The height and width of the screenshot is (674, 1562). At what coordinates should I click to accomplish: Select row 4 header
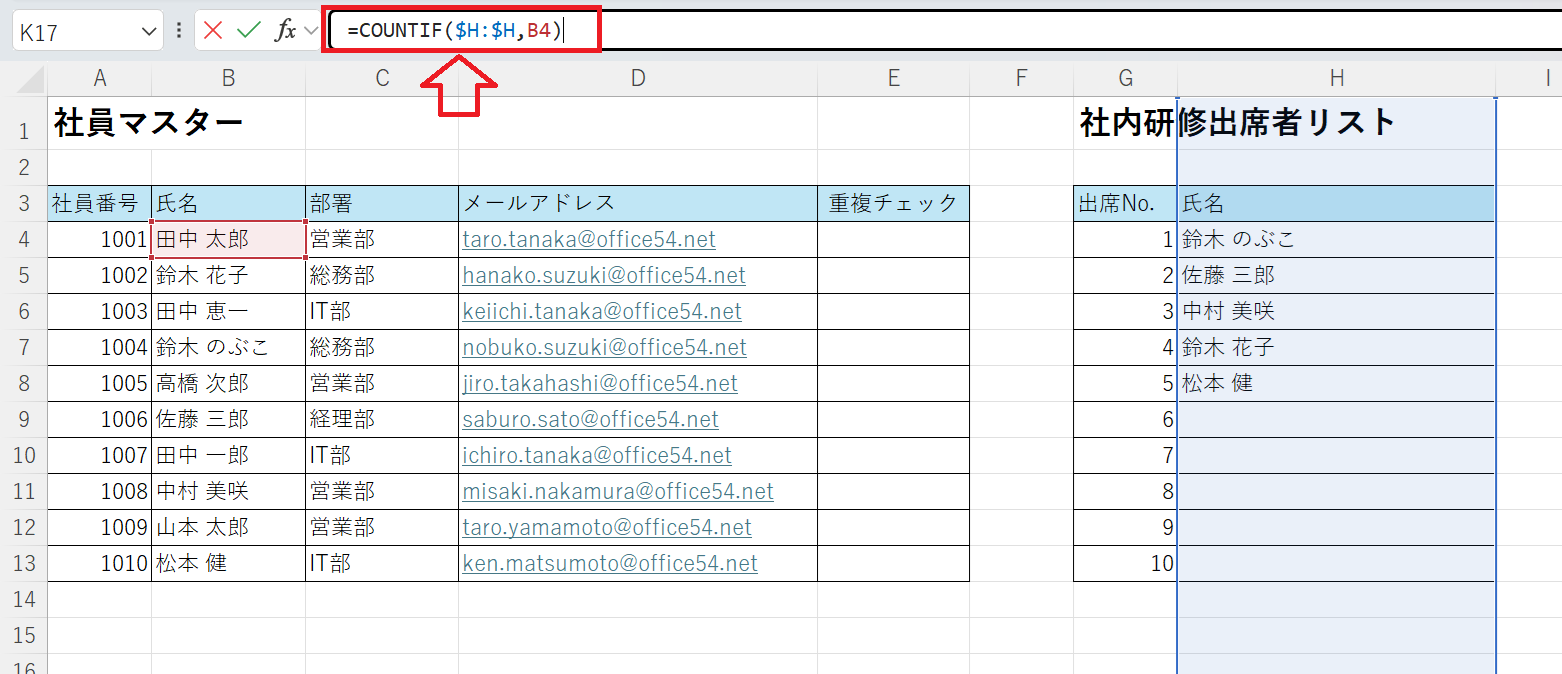click(24, 239)
